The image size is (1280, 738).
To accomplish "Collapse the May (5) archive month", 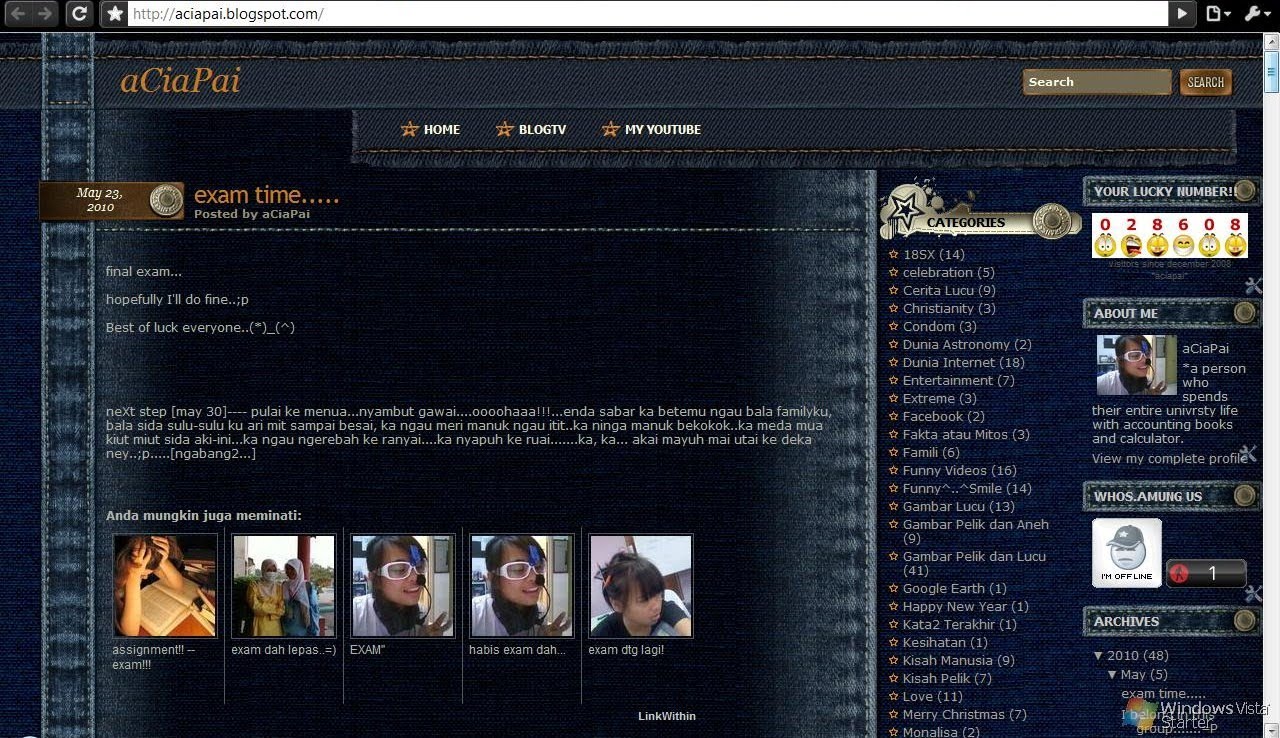I will 1112,674.
